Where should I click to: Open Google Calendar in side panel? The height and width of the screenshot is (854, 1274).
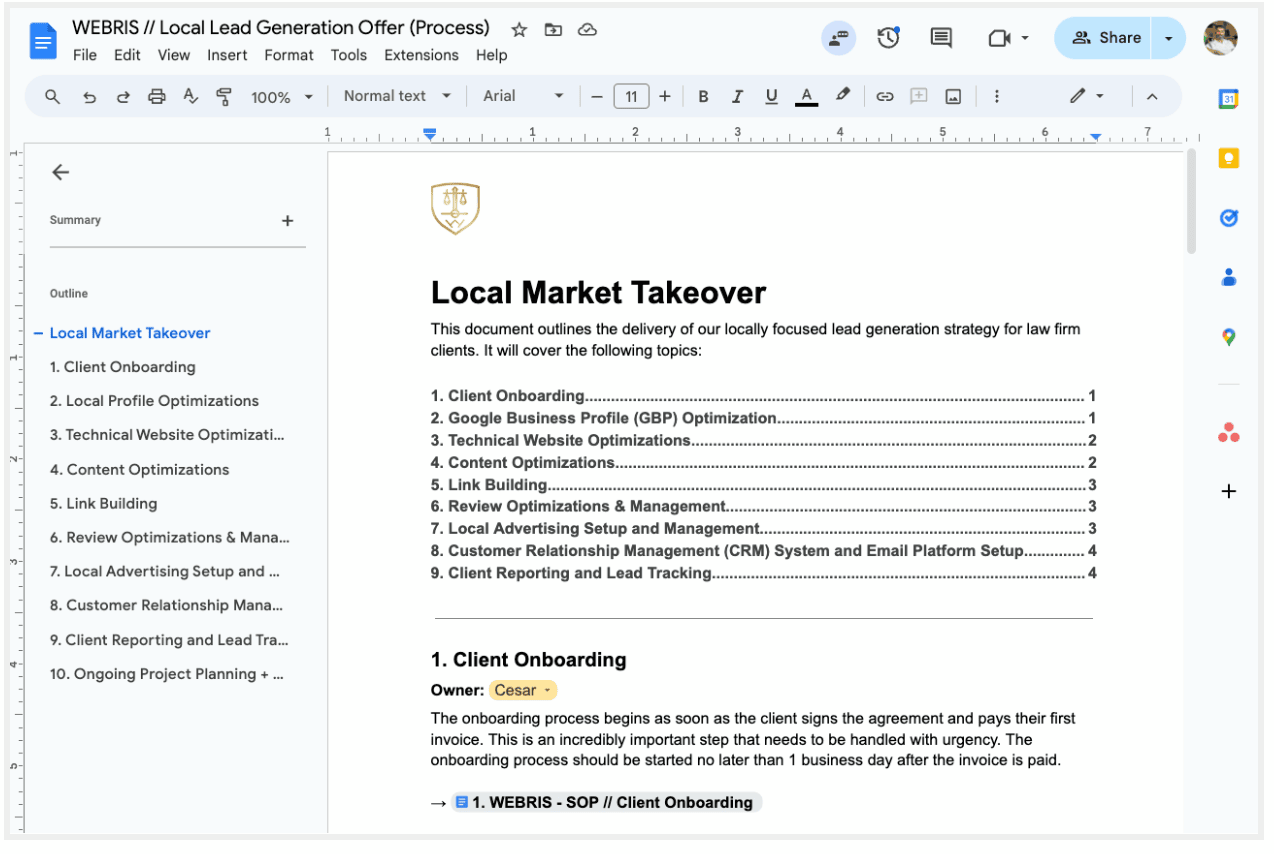click(1229, 98)
